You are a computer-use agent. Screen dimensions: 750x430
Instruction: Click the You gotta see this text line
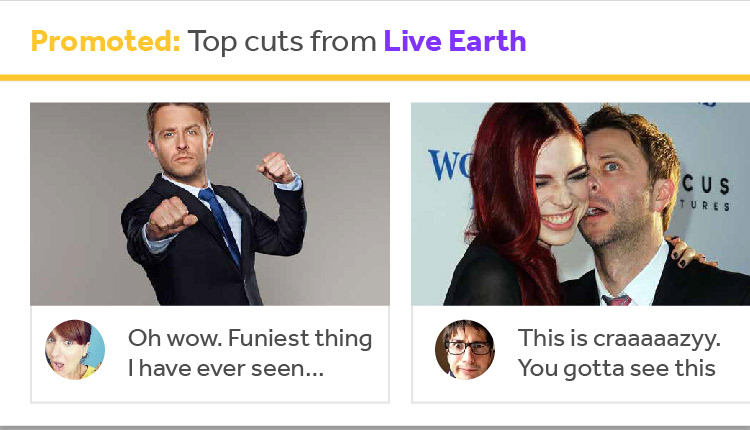click(x=617, y=369)
